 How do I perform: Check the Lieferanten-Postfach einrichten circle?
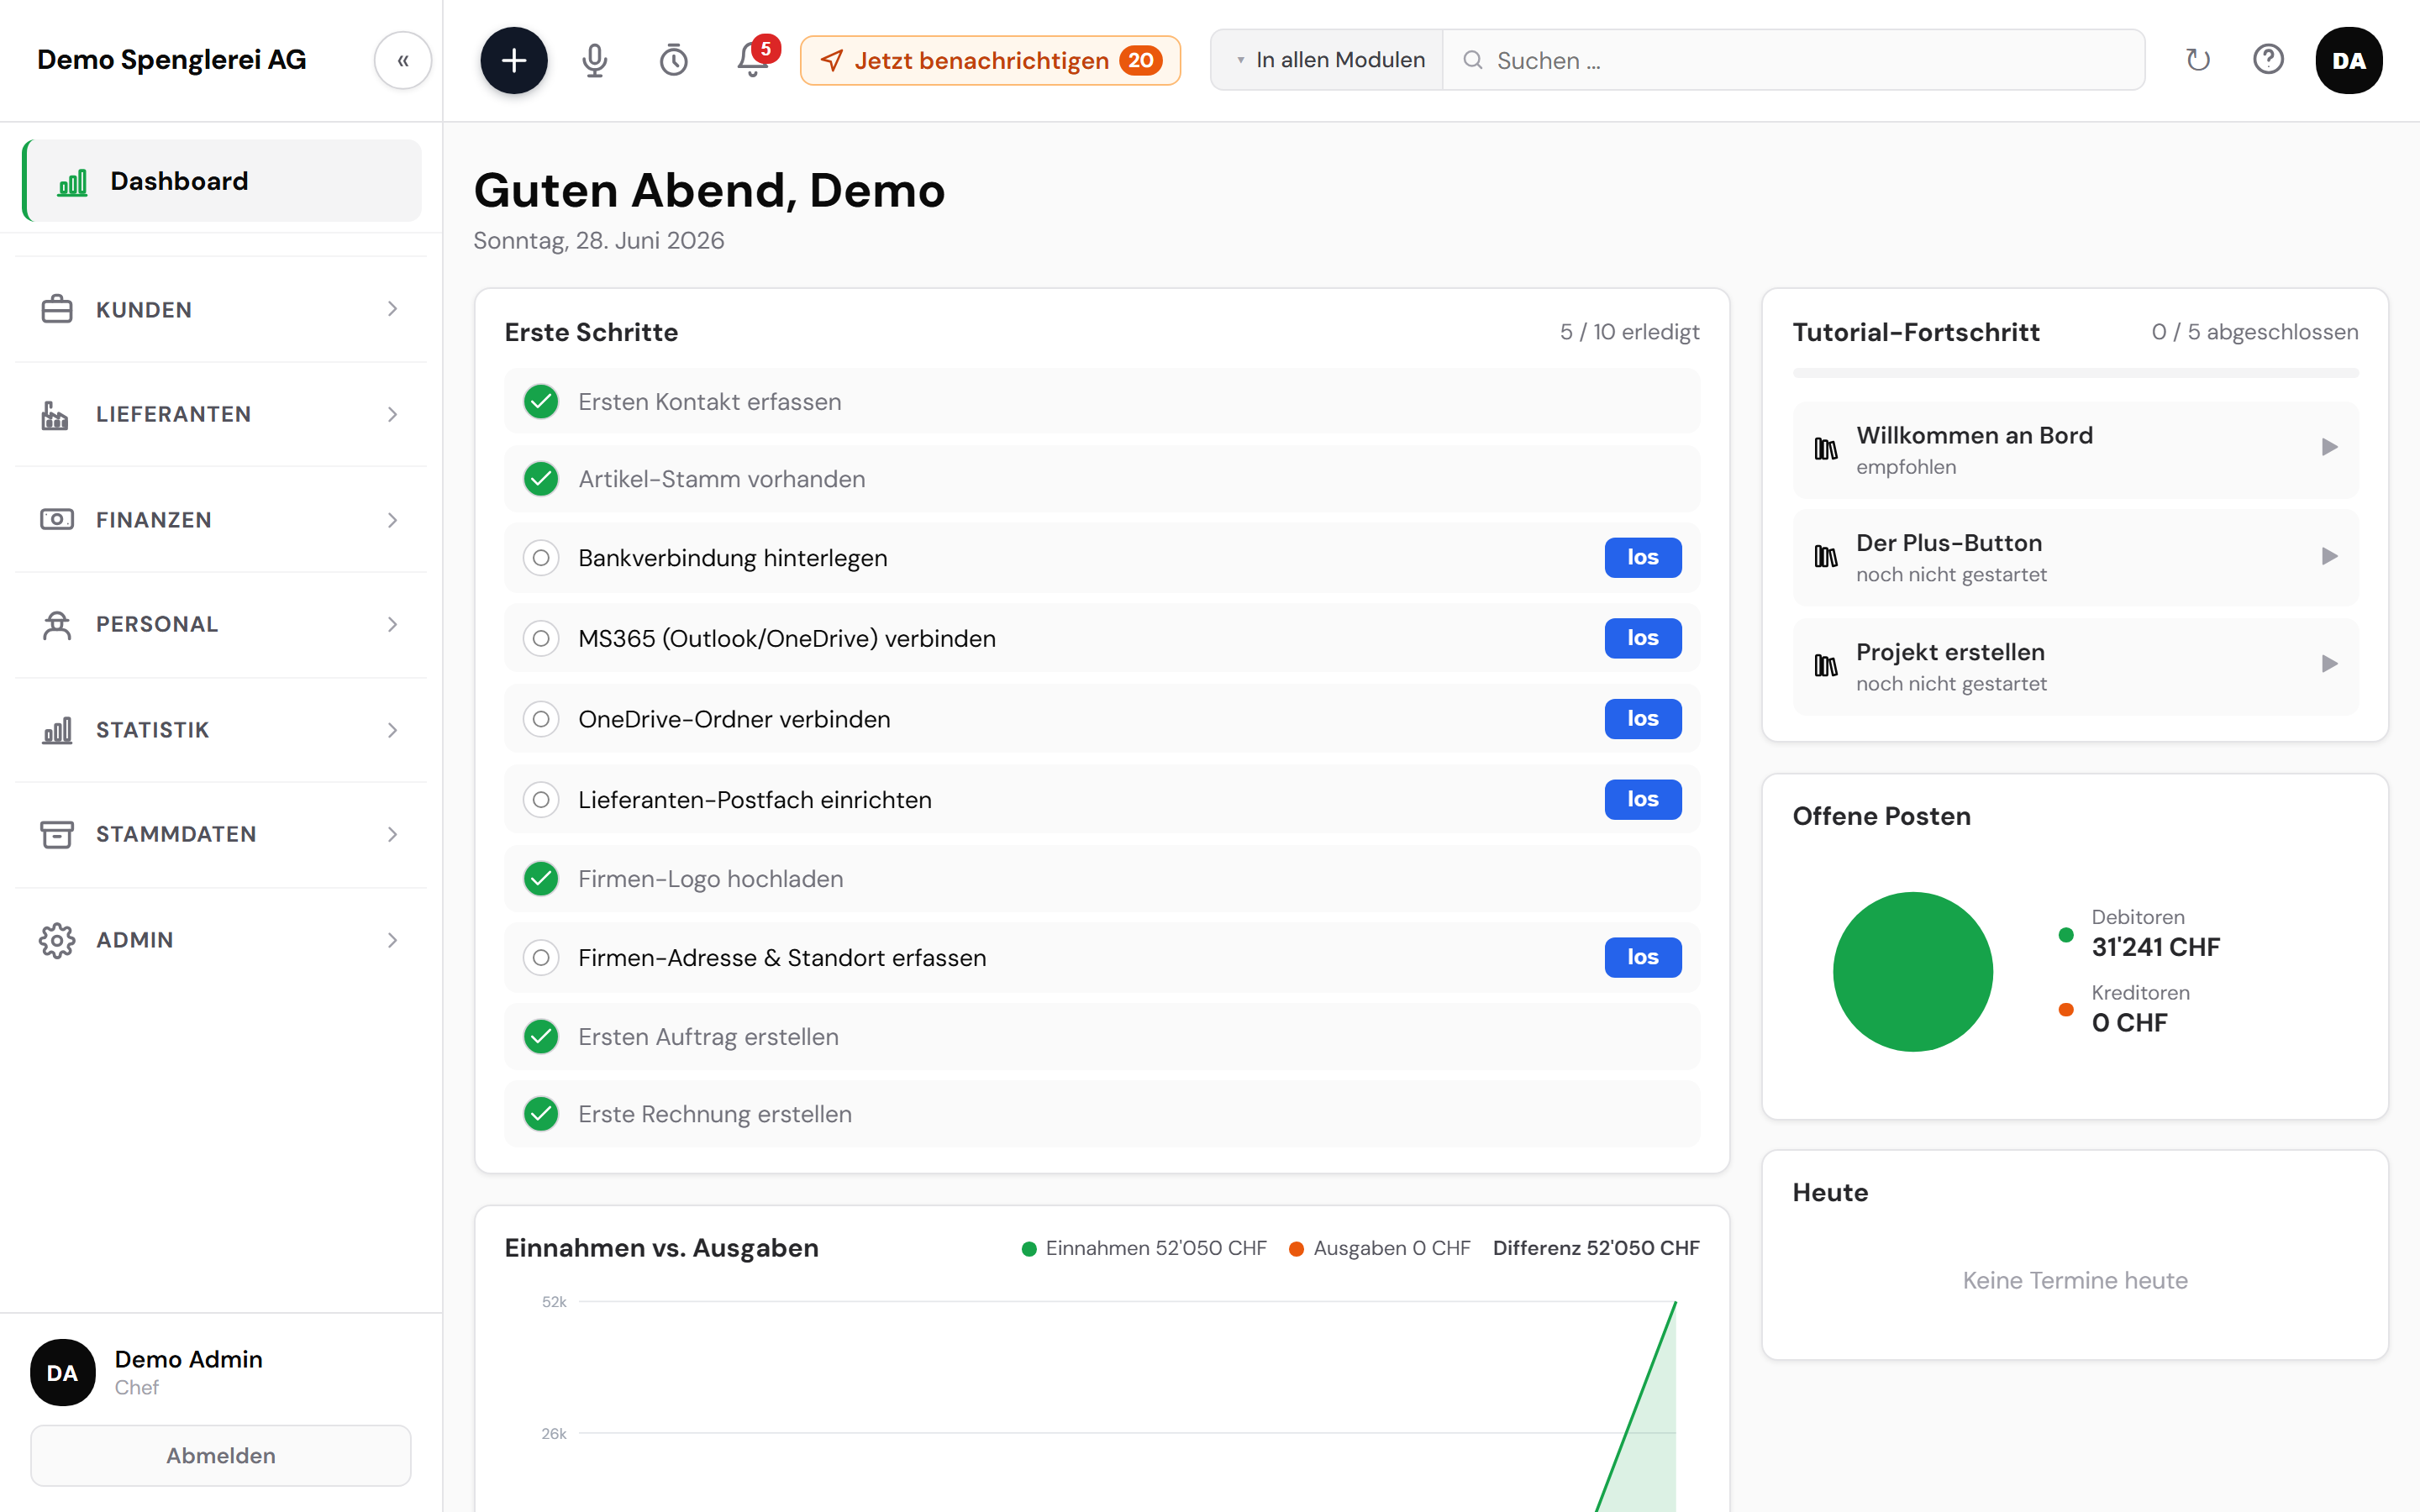[541, 799]
